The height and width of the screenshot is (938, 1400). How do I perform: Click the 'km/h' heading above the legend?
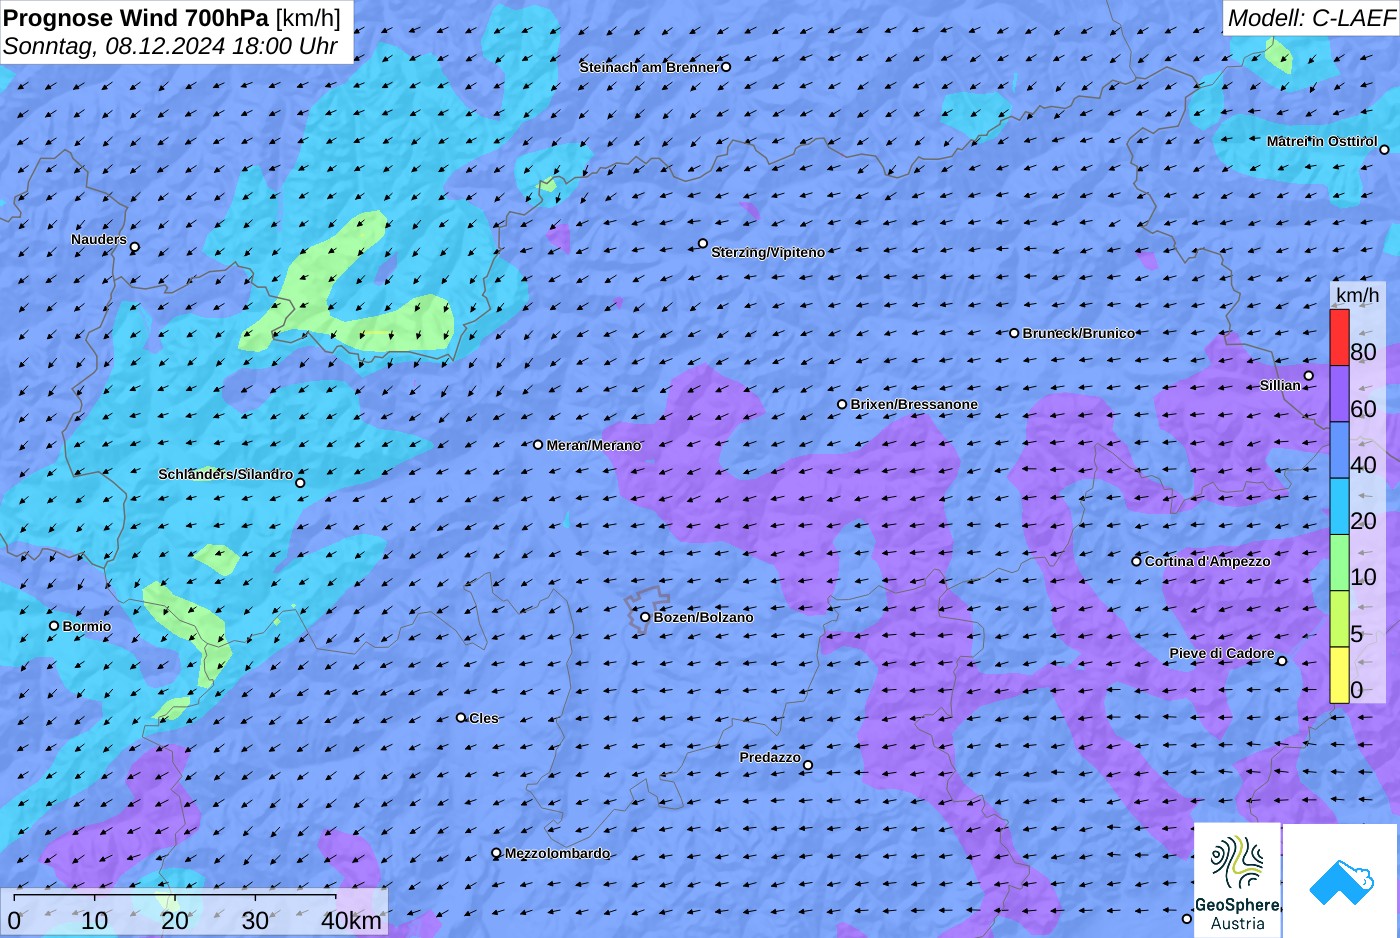[1357, 295]
